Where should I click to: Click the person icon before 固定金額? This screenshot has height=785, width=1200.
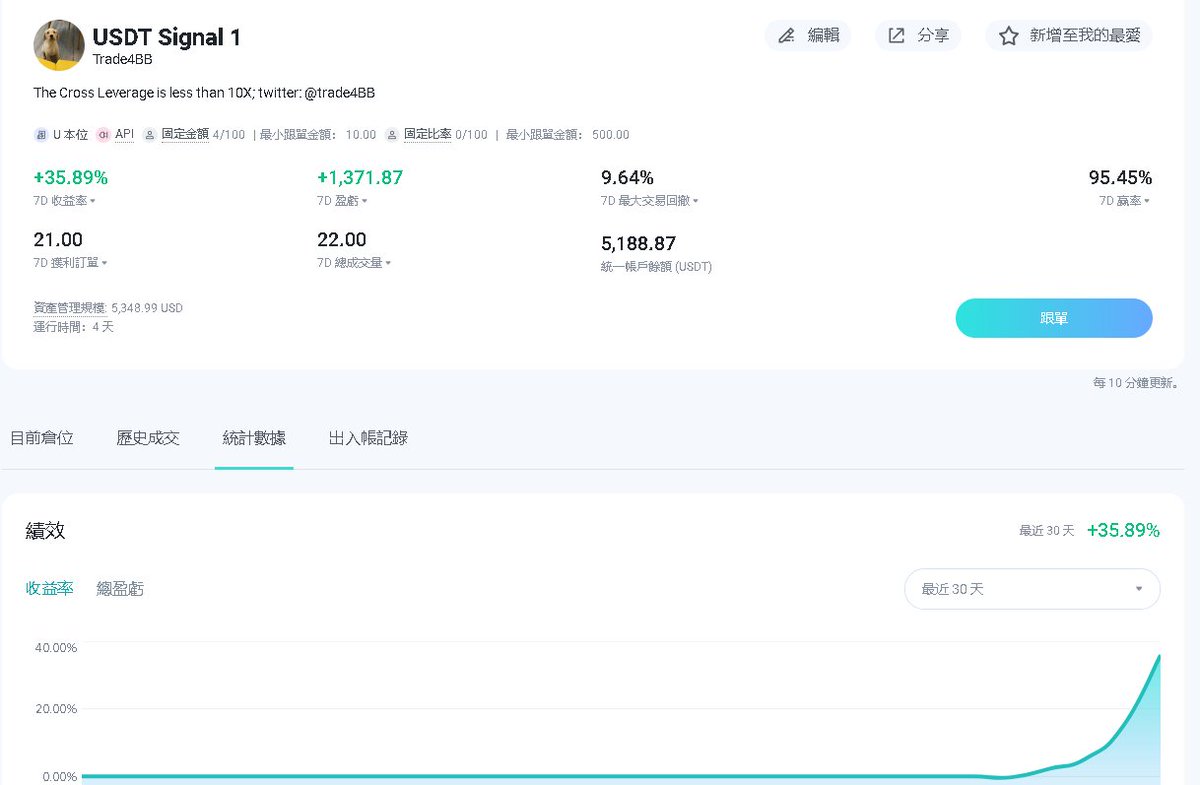(x=150, y=134)
